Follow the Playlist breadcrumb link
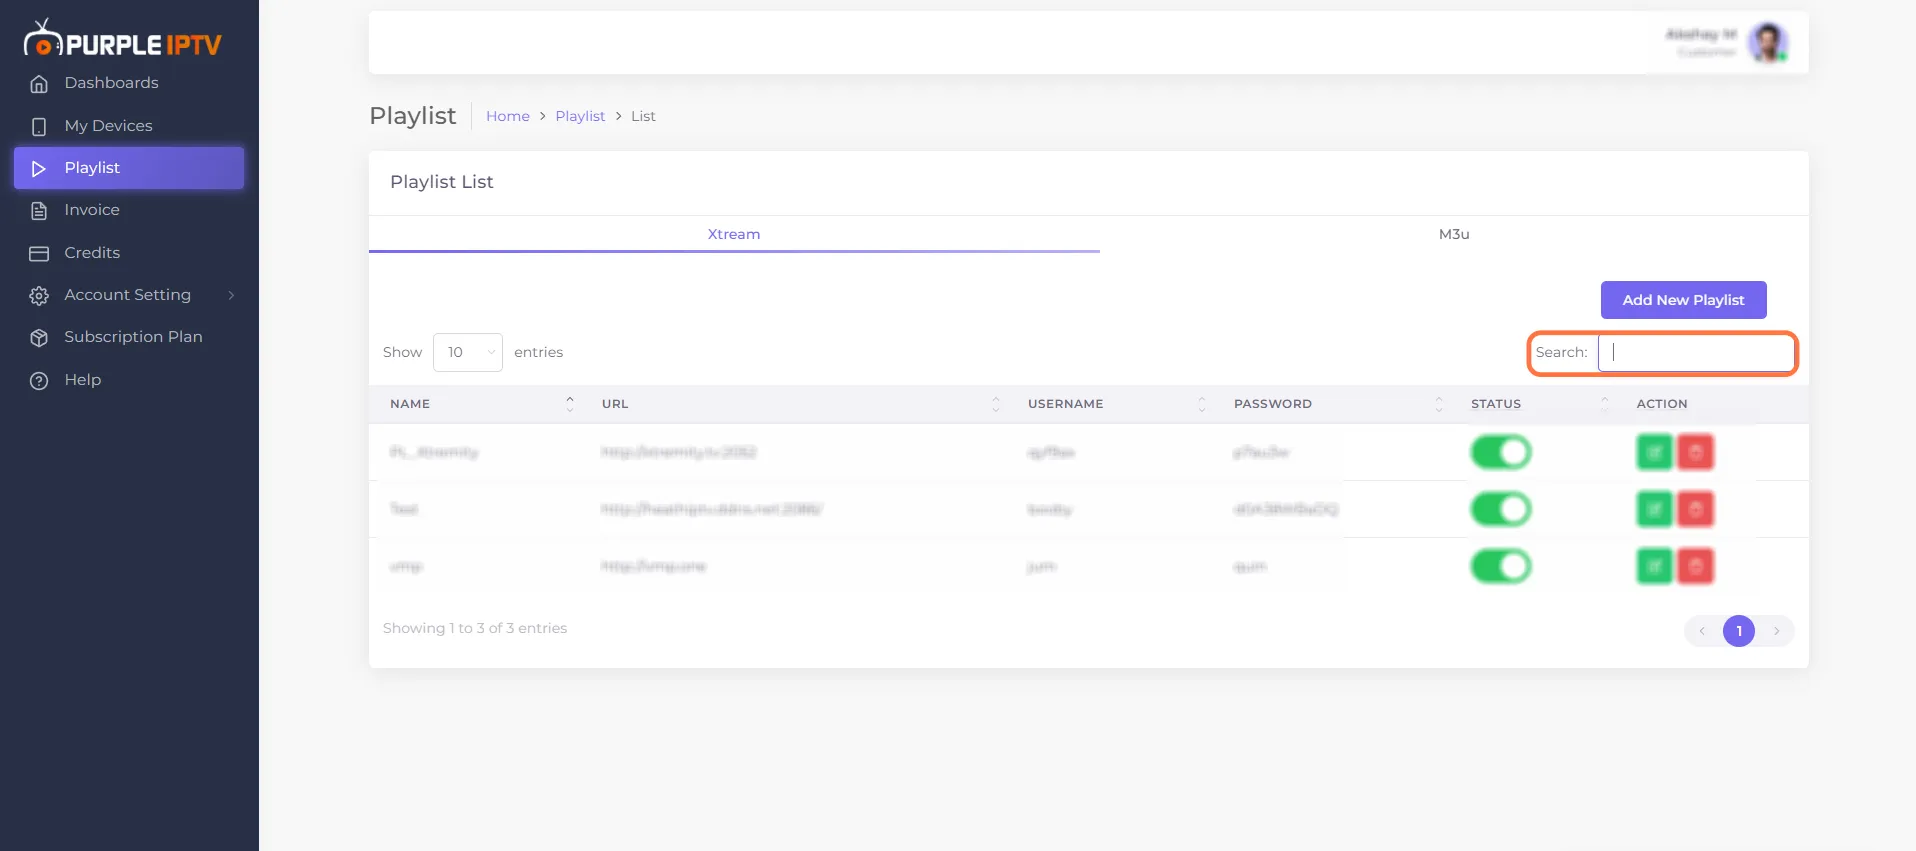 (x=580, y=116)
